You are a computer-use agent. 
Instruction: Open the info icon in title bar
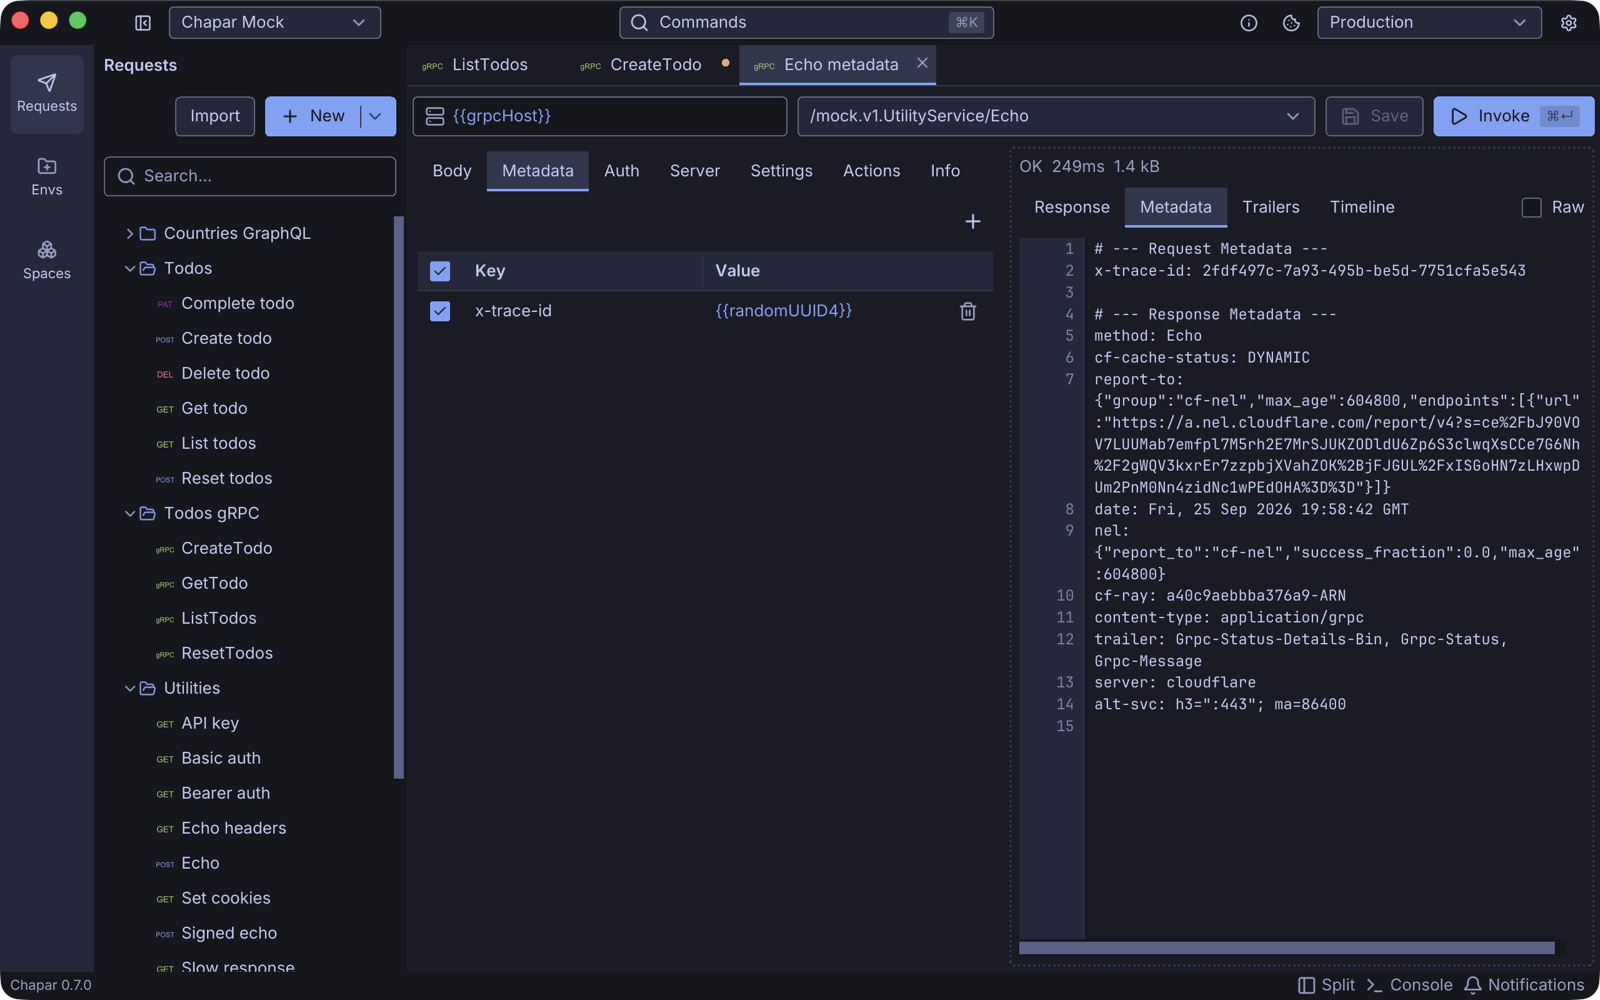[x=1249, y=22]
